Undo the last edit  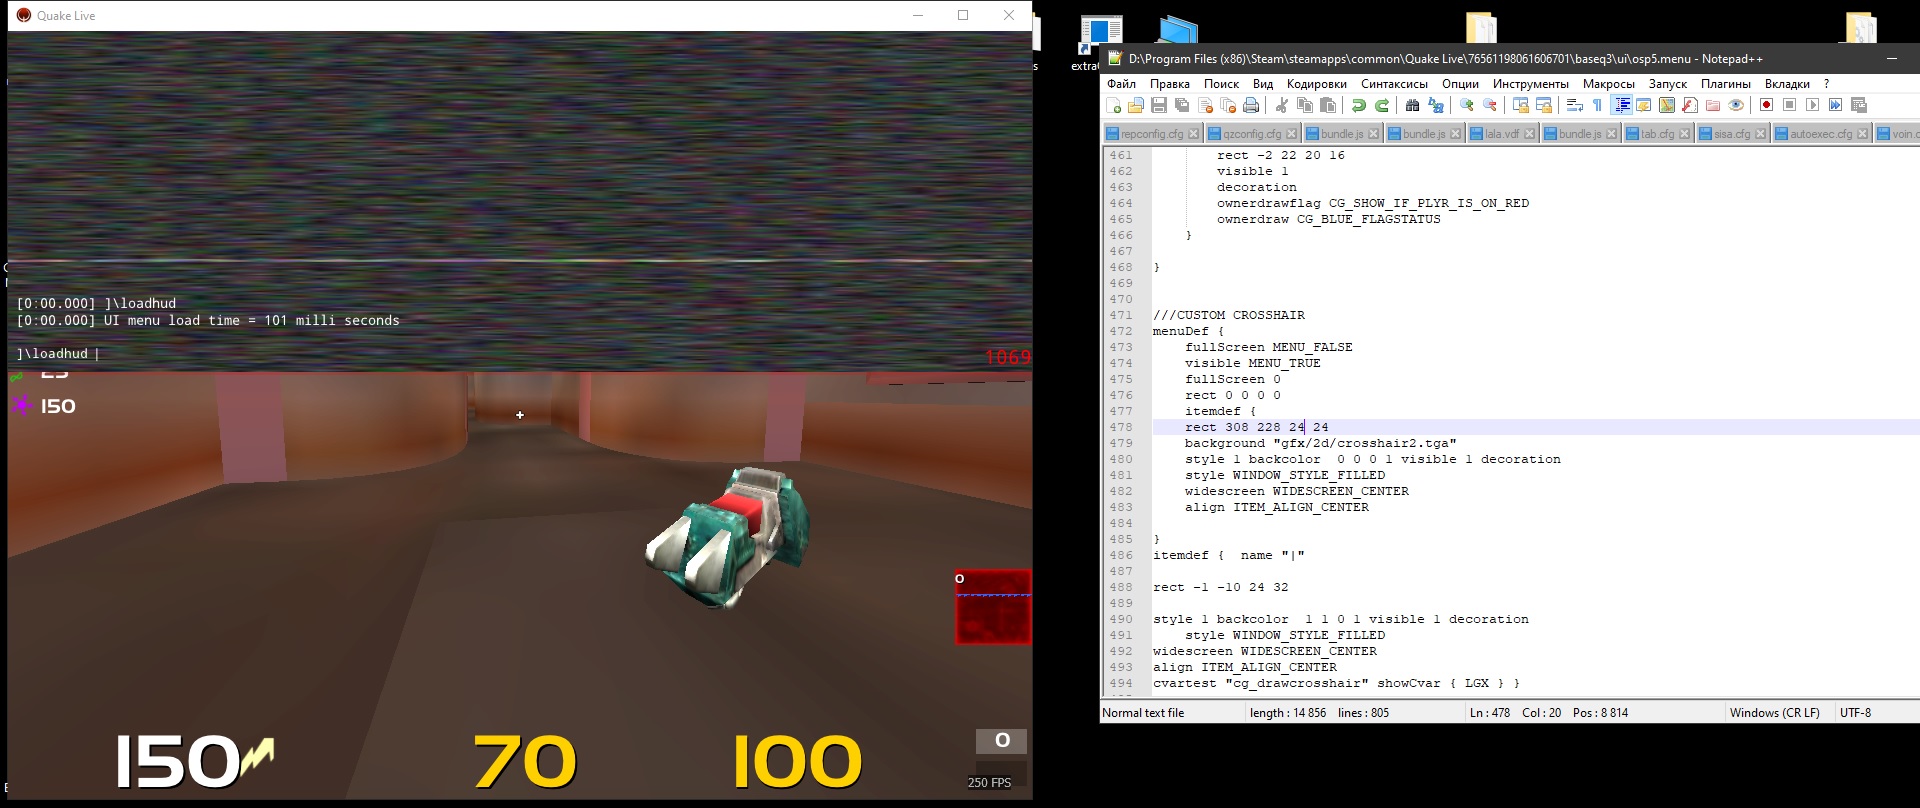point(1359,105)
